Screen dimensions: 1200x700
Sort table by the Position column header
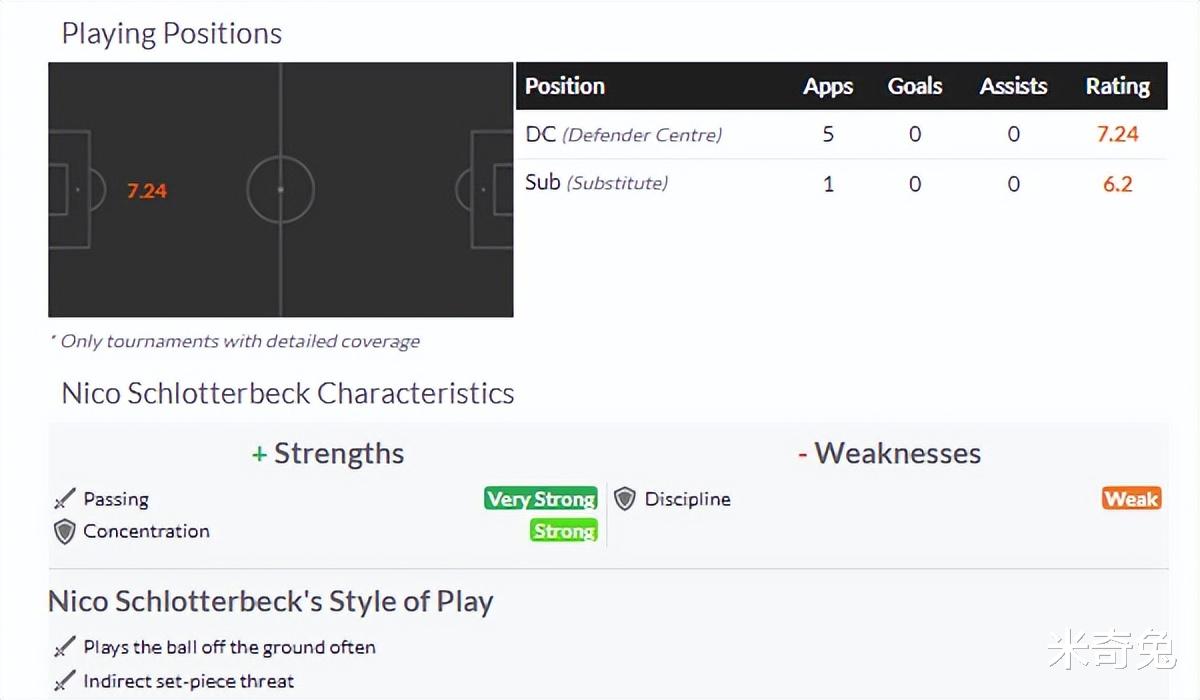tap(565, 86)
